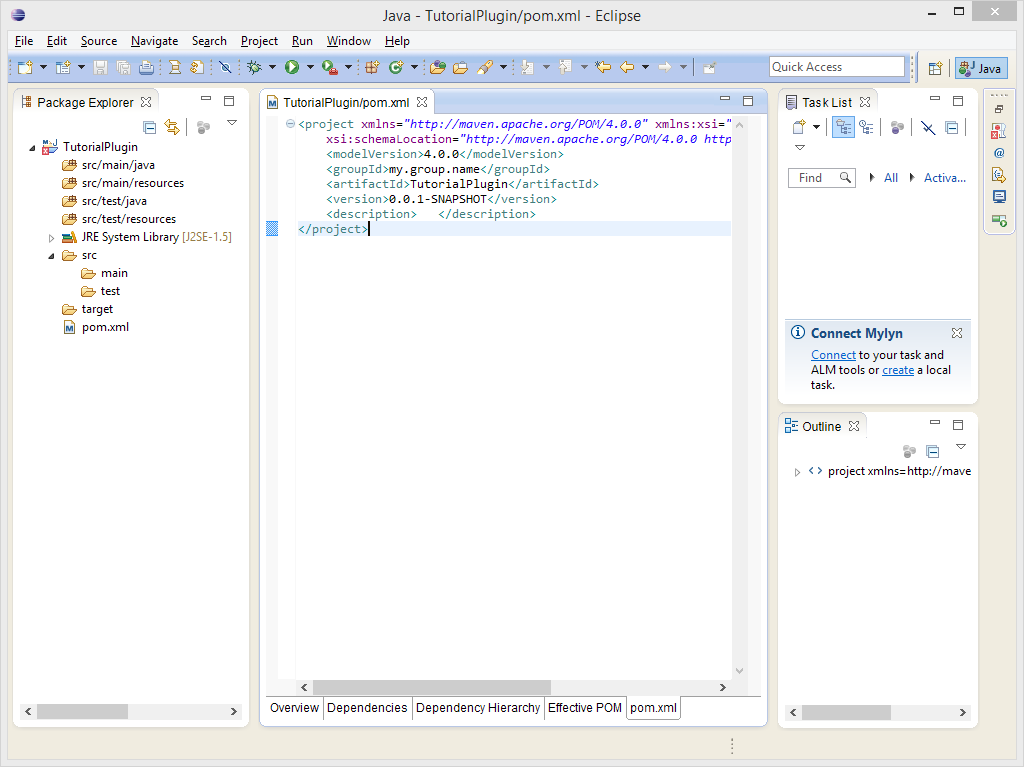Expand the project node in Outline
Image resolution: width=1024 pixels, height=767 pixels.
pos(797,472)
